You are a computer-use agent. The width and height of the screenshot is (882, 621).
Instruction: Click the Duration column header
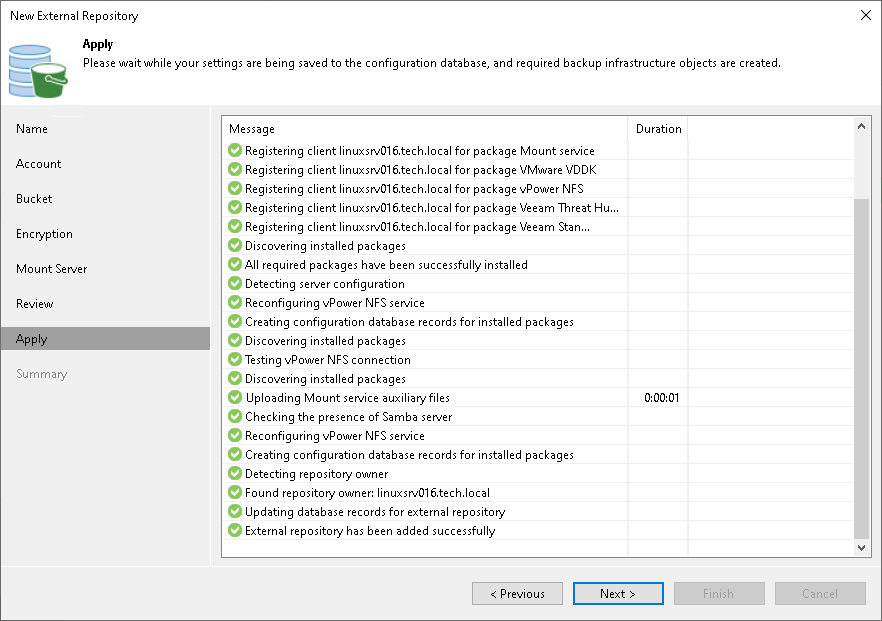658,129
